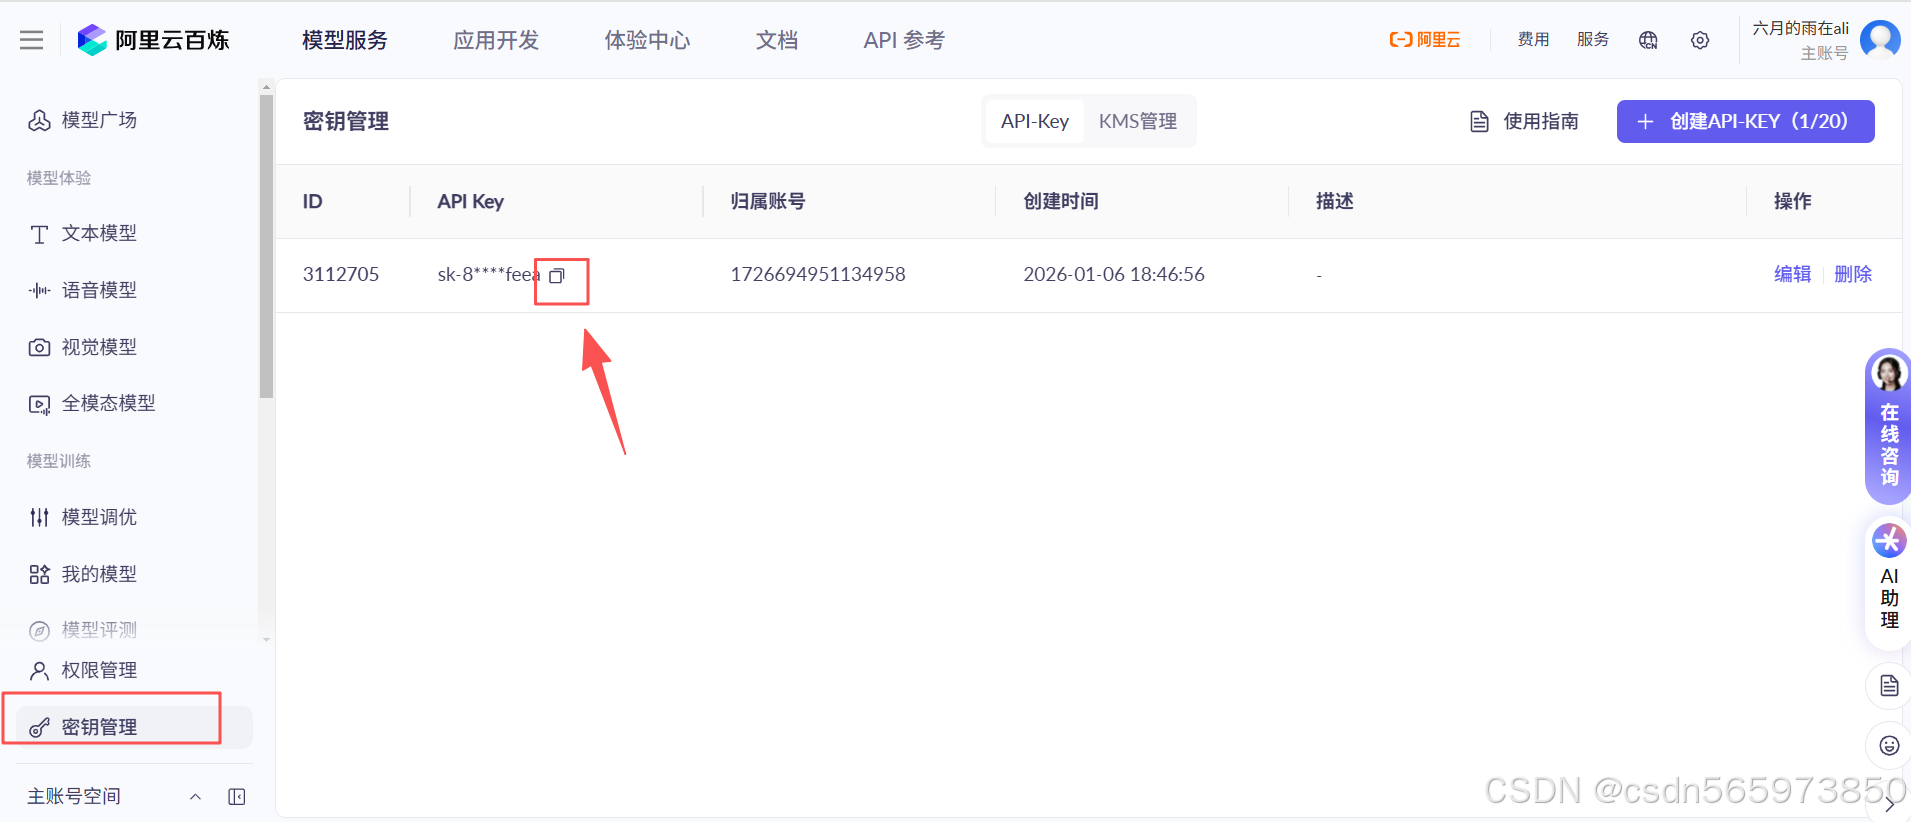Open the 文档 top tab

tap(777, 40)
